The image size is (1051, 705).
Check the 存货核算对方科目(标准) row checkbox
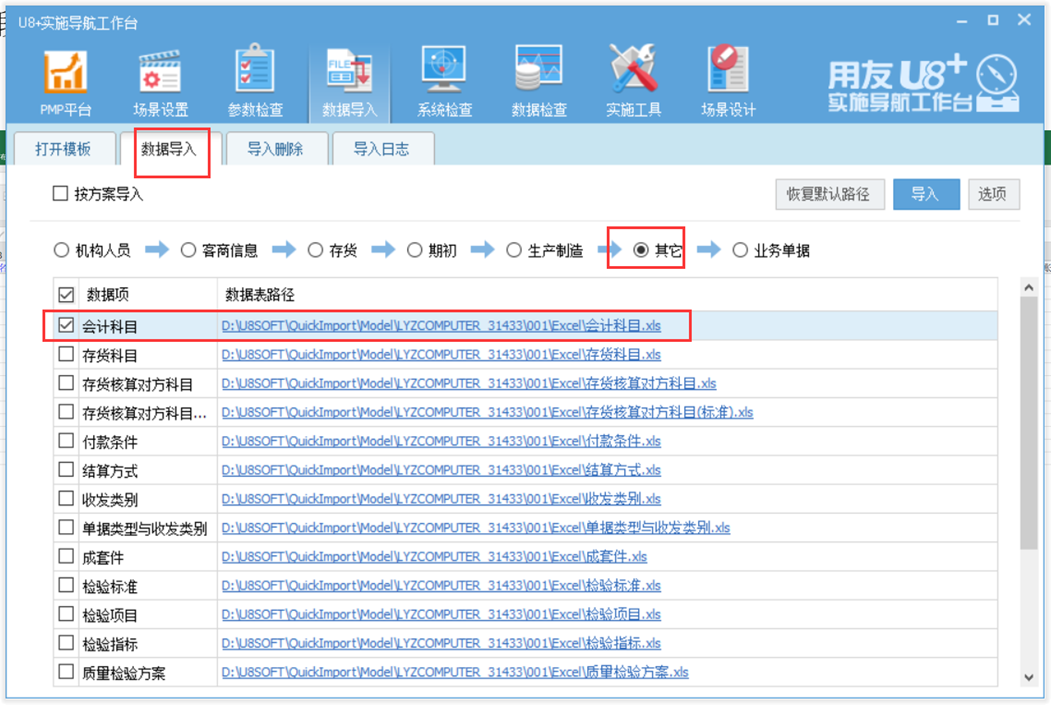[66, 411]
